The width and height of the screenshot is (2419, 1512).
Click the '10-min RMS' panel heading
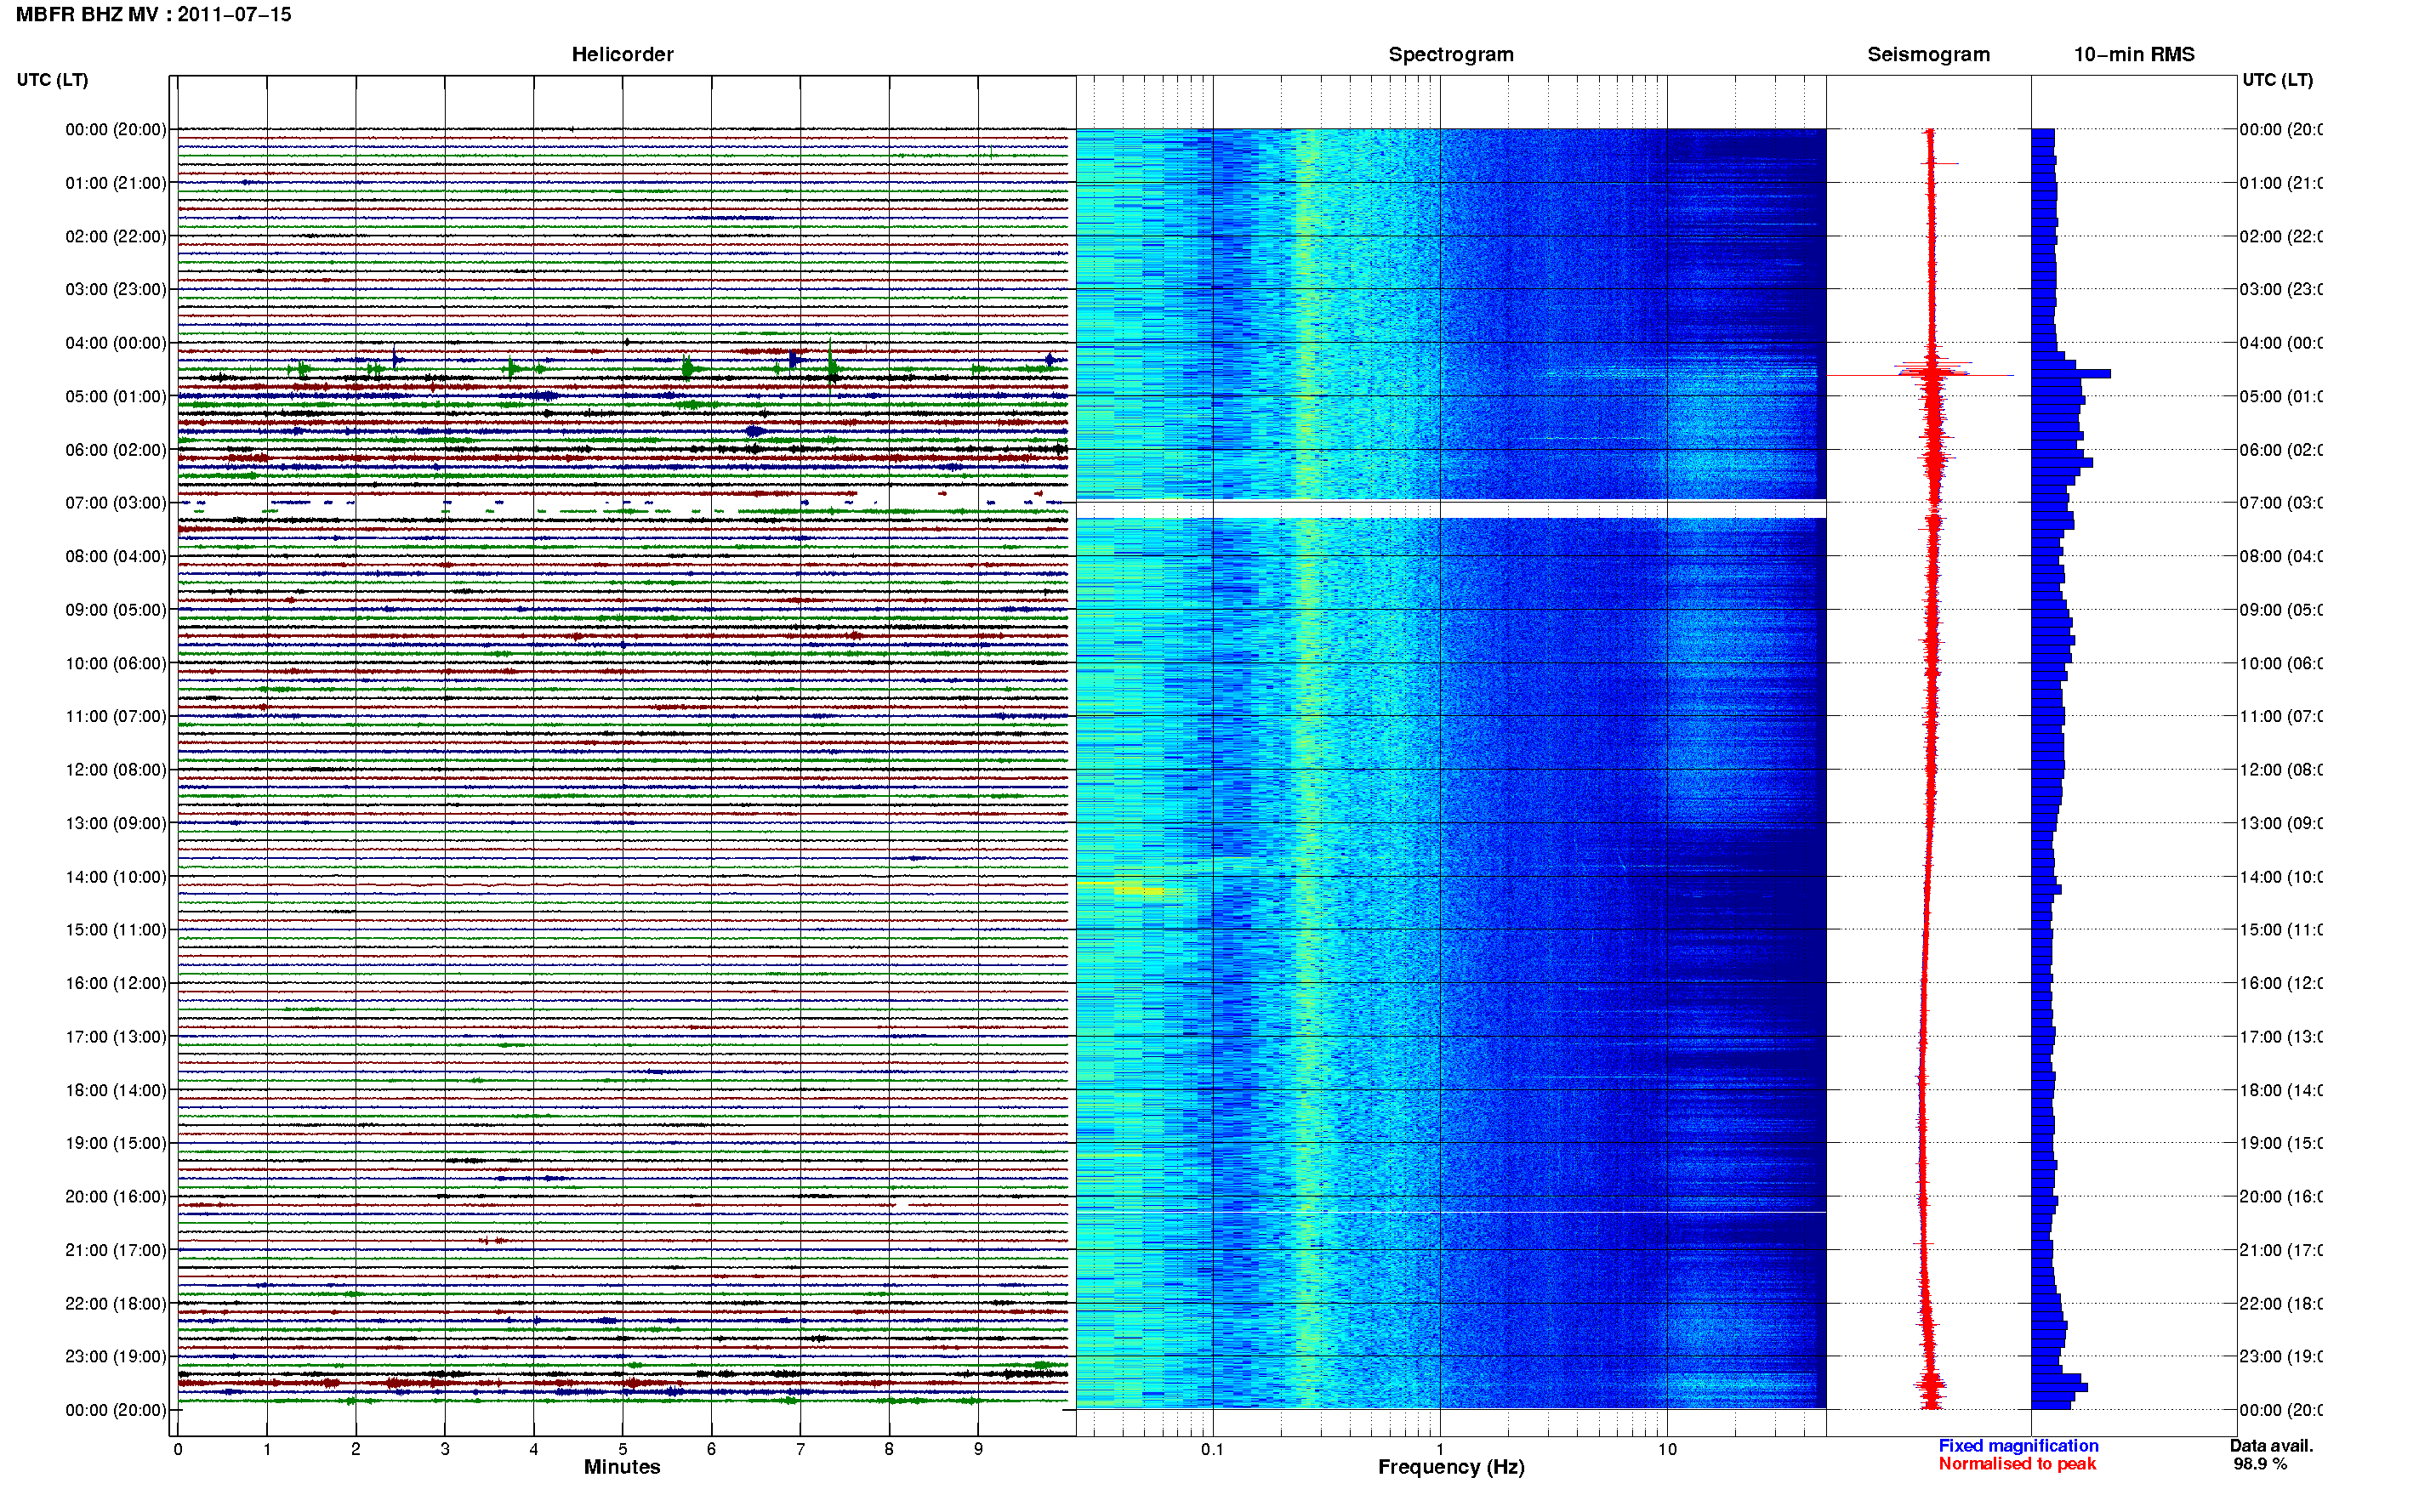tap(2133, 54)
